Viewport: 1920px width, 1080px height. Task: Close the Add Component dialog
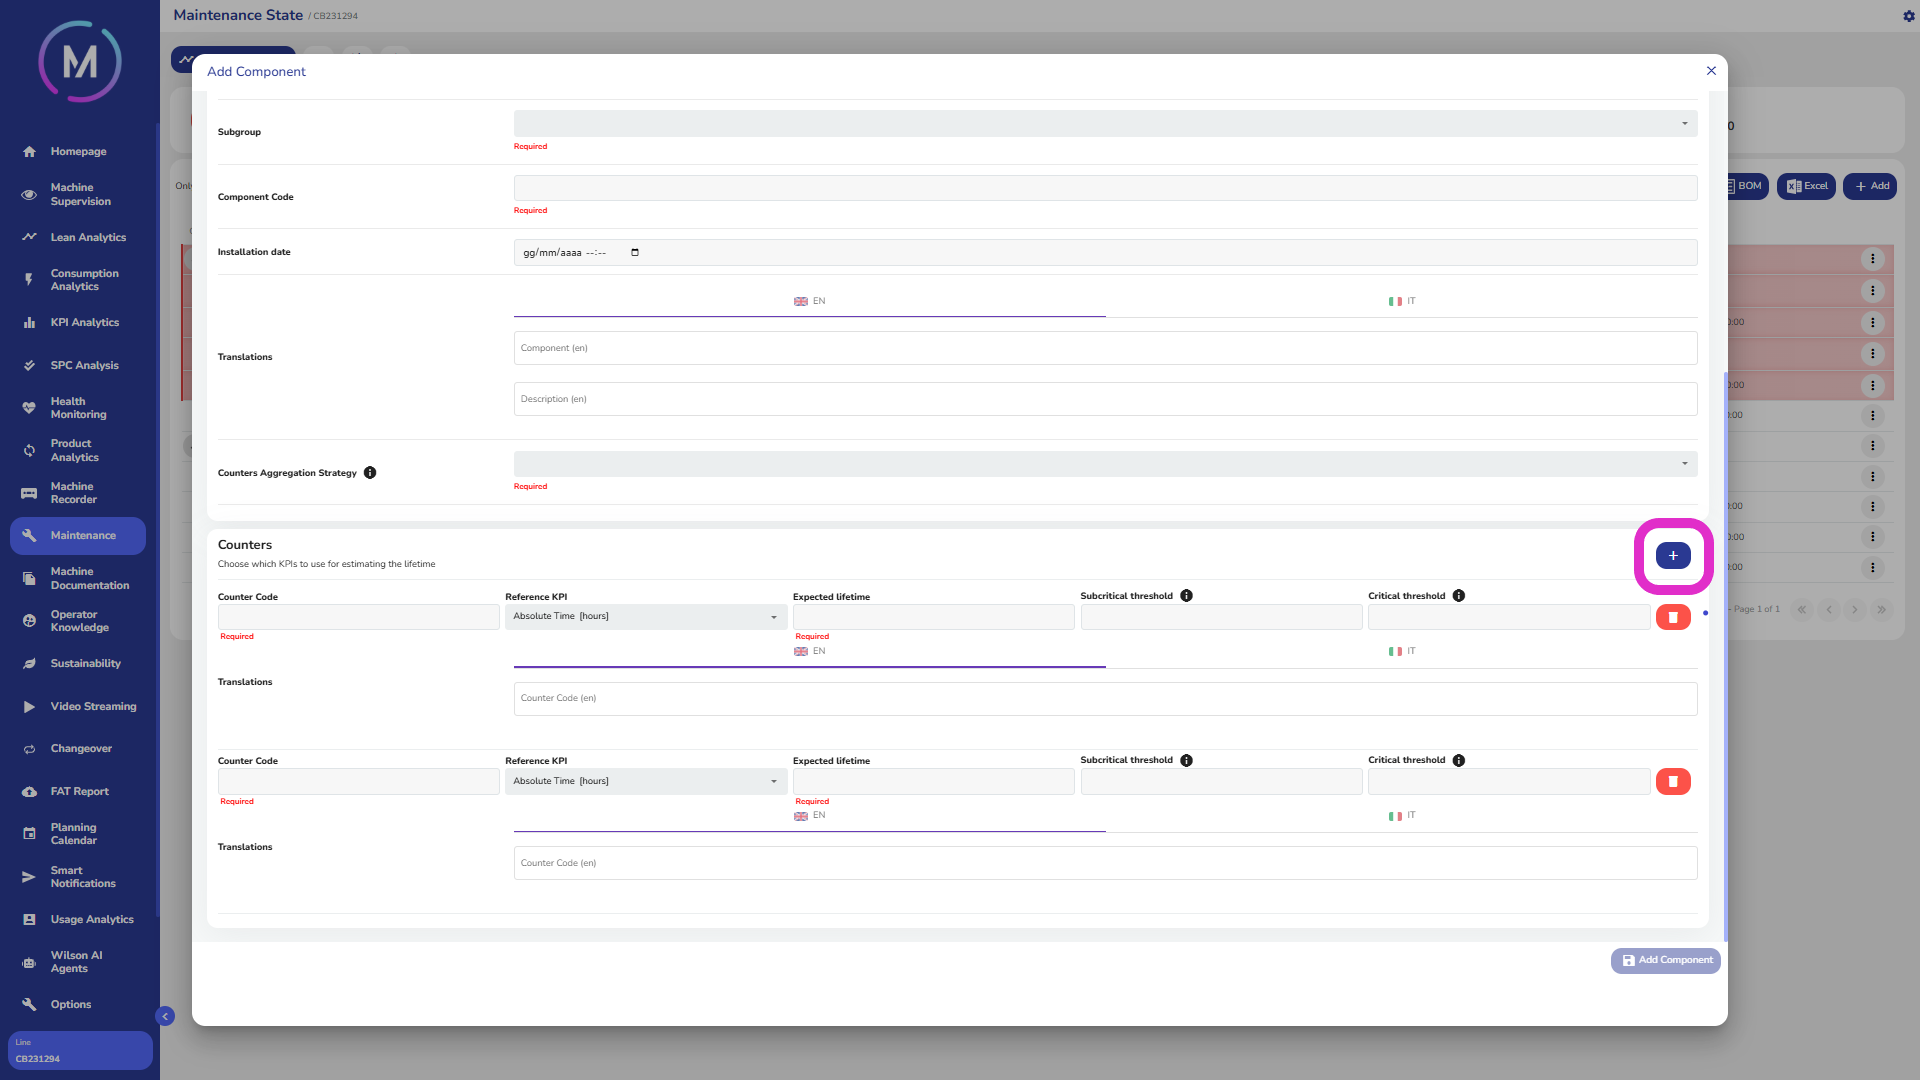pyautogui.click(x=1711, y=71)
